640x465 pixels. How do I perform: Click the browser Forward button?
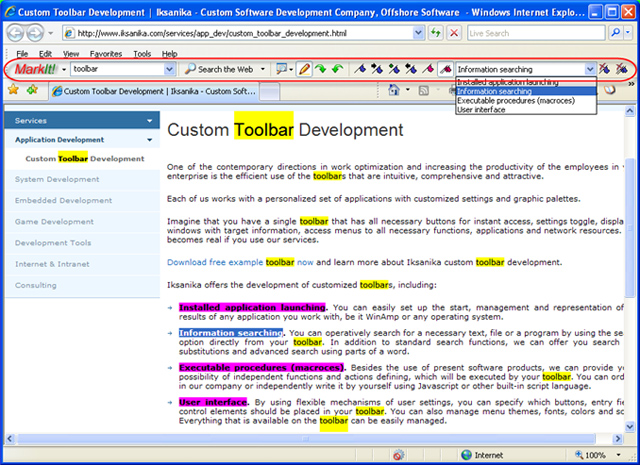35,33
